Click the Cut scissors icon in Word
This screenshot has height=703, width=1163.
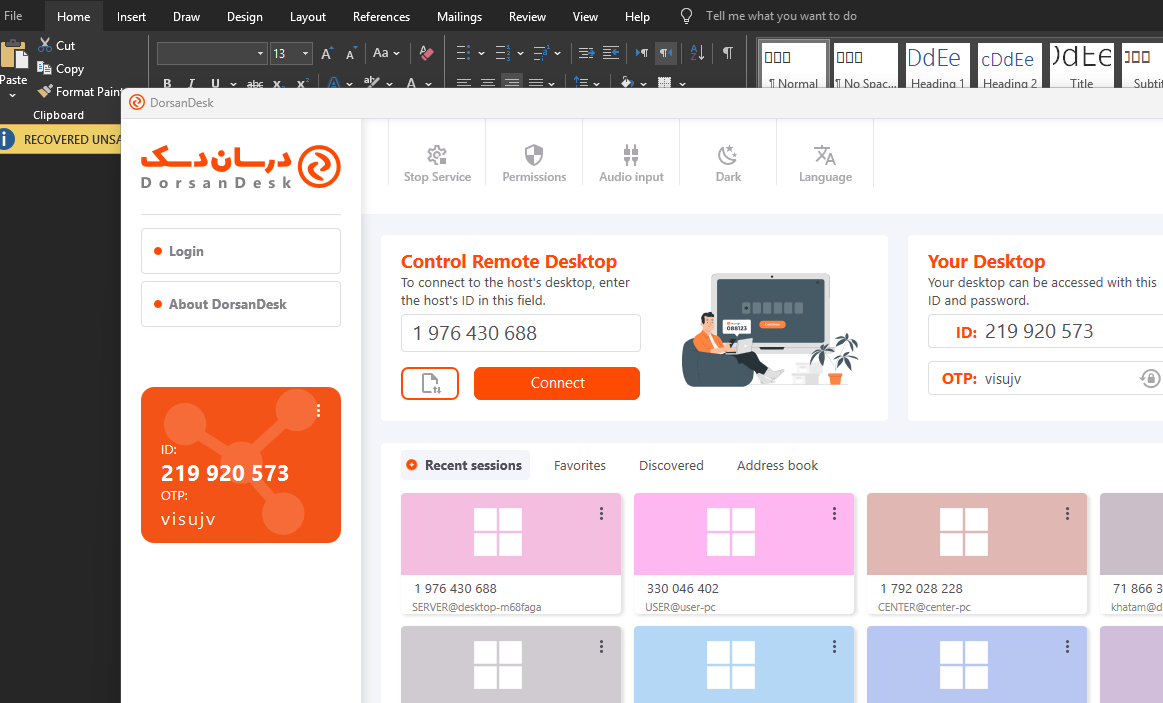(45, 45)
